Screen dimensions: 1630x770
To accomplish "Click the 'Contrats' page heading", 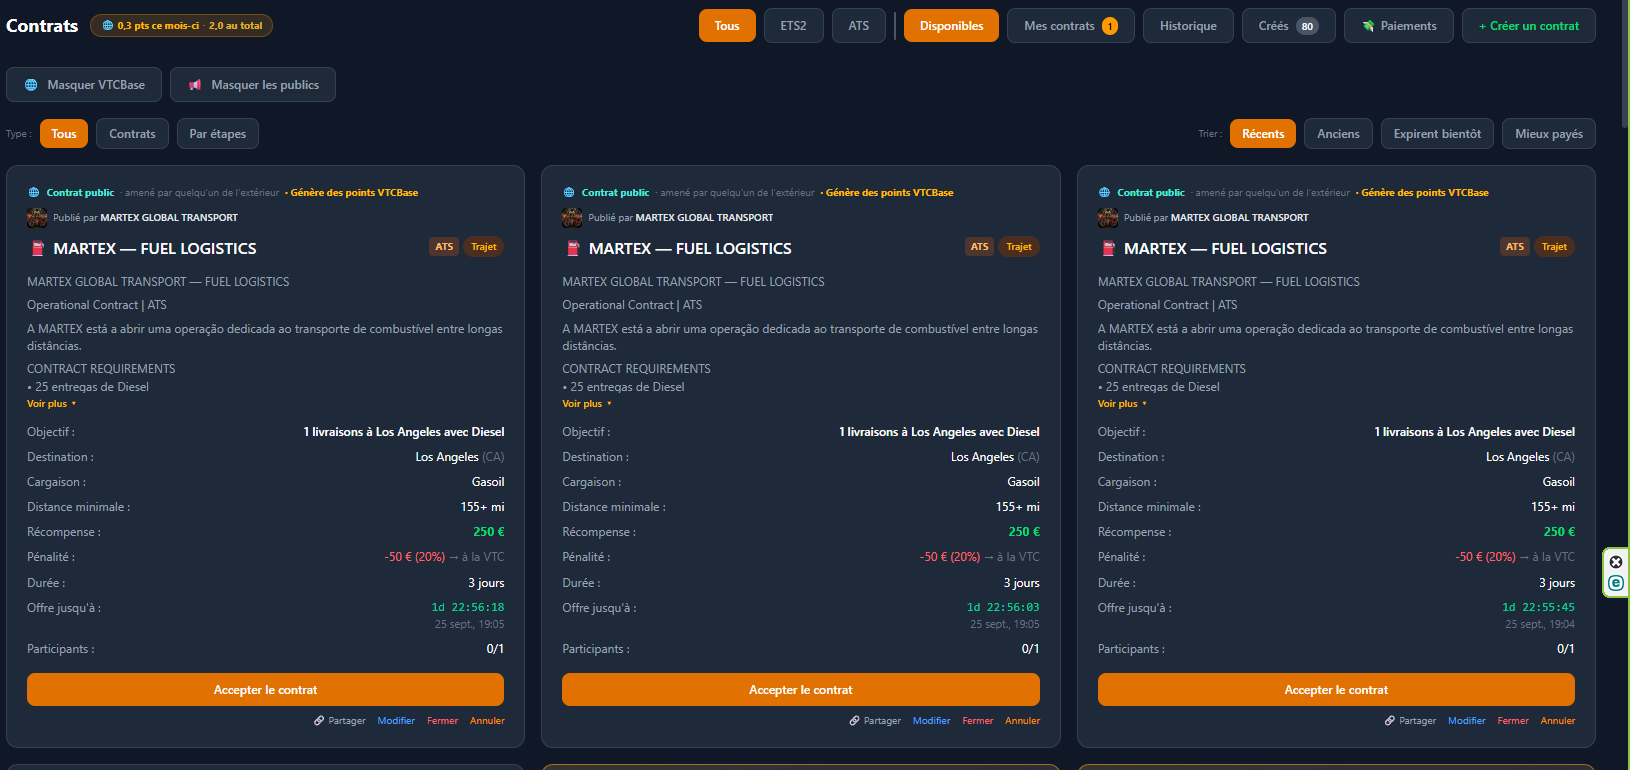I will (x=42, y=26).
